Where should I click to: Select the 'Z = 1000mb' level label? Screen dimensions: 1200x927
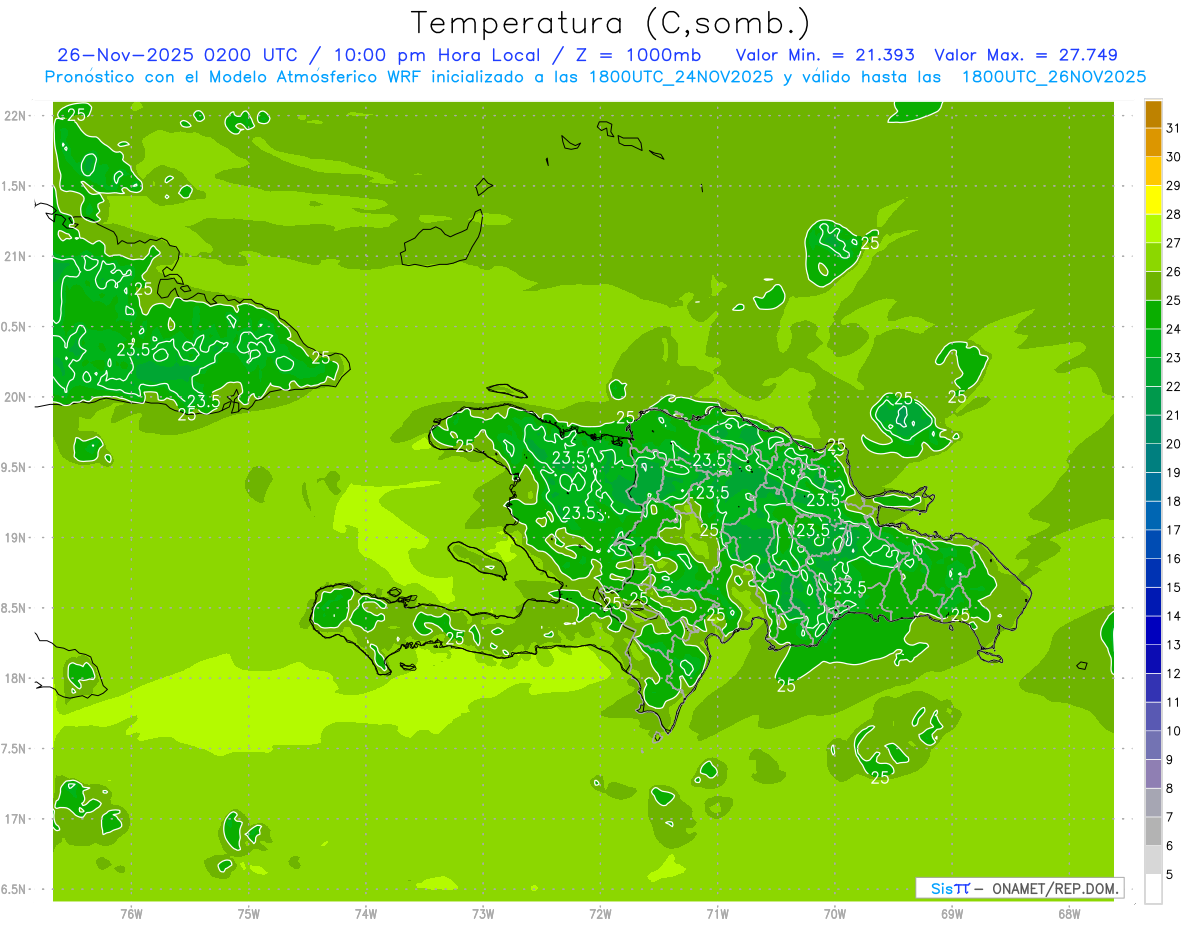click(640, 55)
